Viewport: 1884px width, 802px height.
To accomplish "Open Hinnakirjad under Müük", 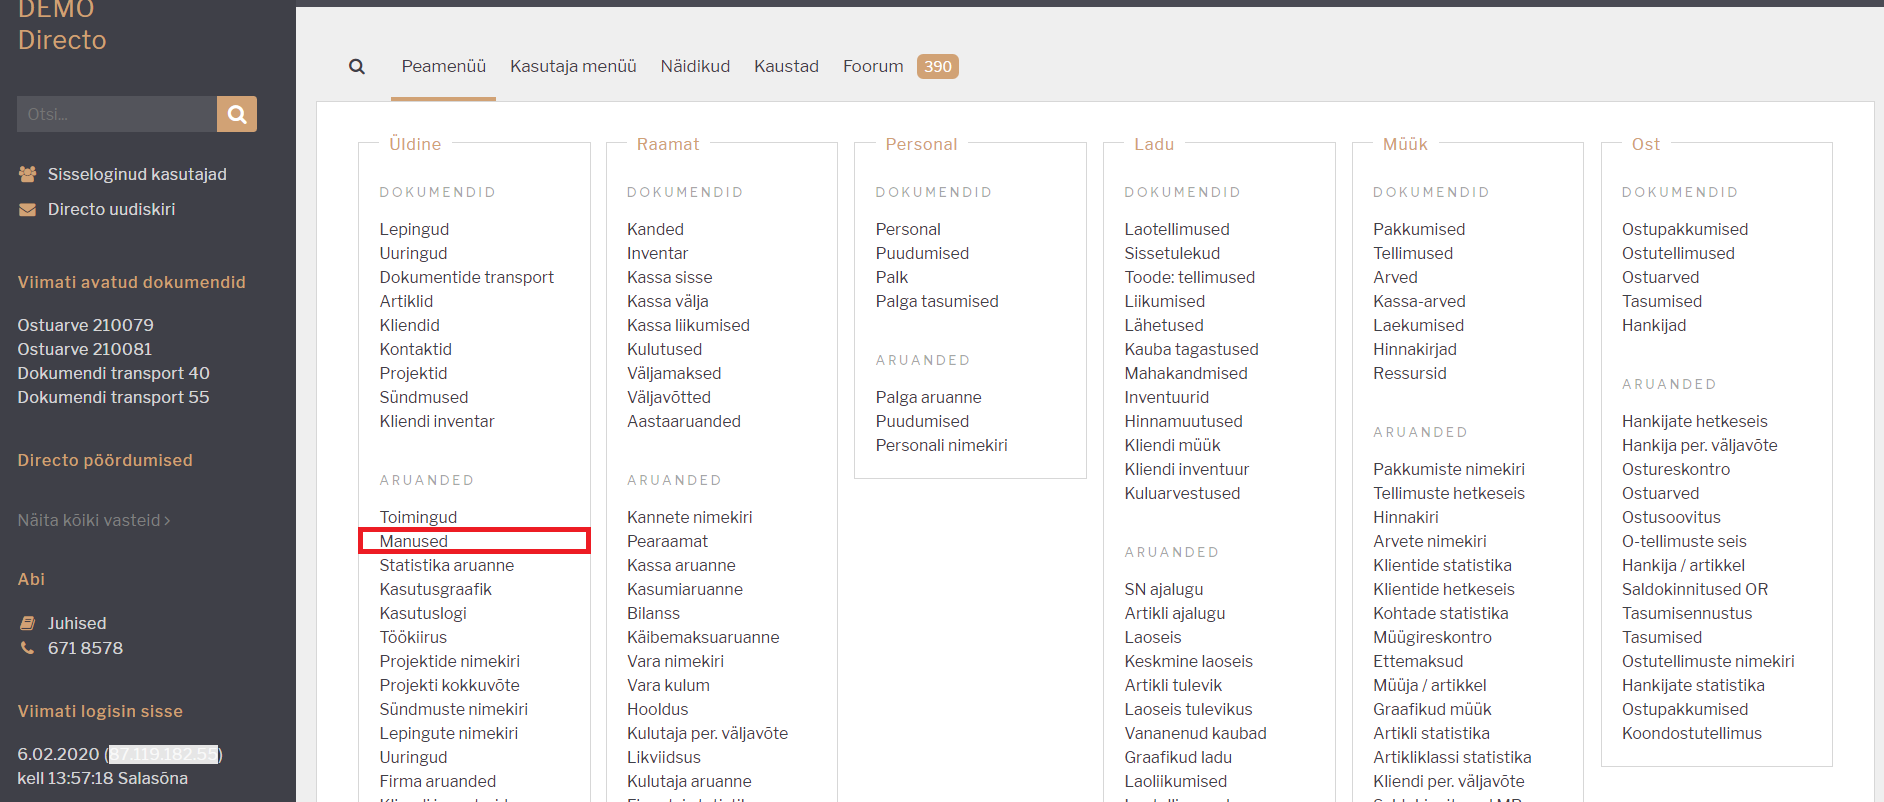I will coord(1415,349).
